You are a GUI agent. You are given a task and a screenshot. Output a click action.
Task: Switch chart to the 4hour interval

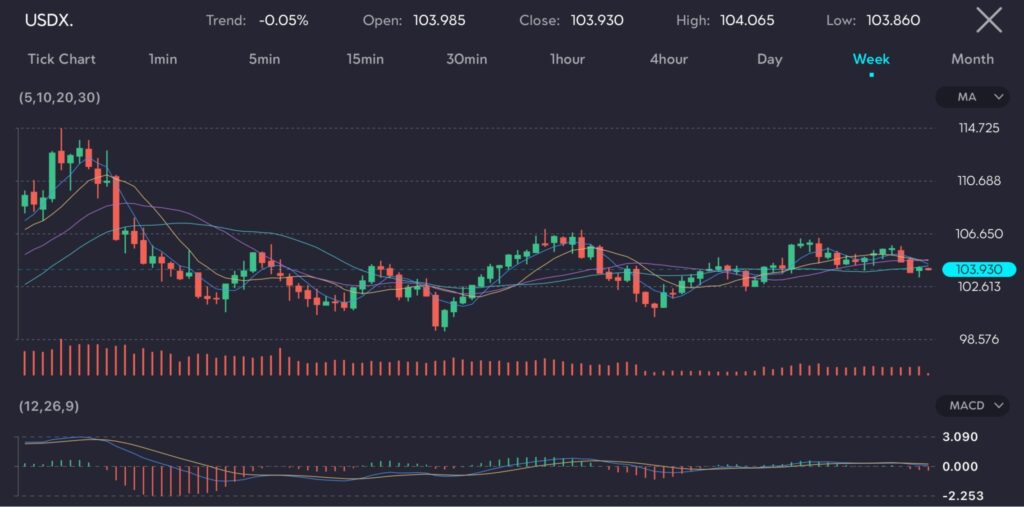[x=668, y=59]
